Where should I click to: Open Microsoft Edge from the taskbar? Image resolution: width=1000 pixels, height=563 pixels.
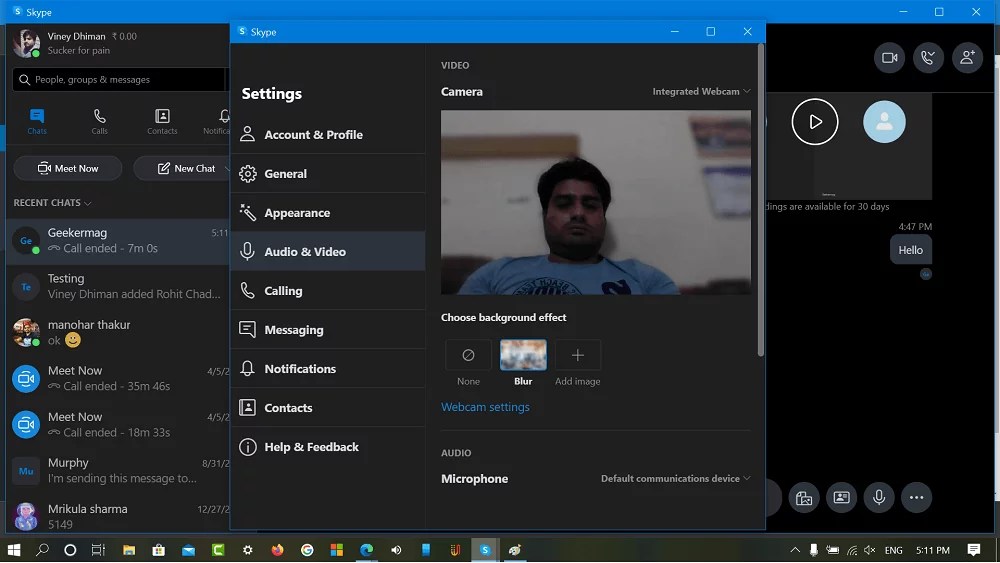(x=366, y=550)
